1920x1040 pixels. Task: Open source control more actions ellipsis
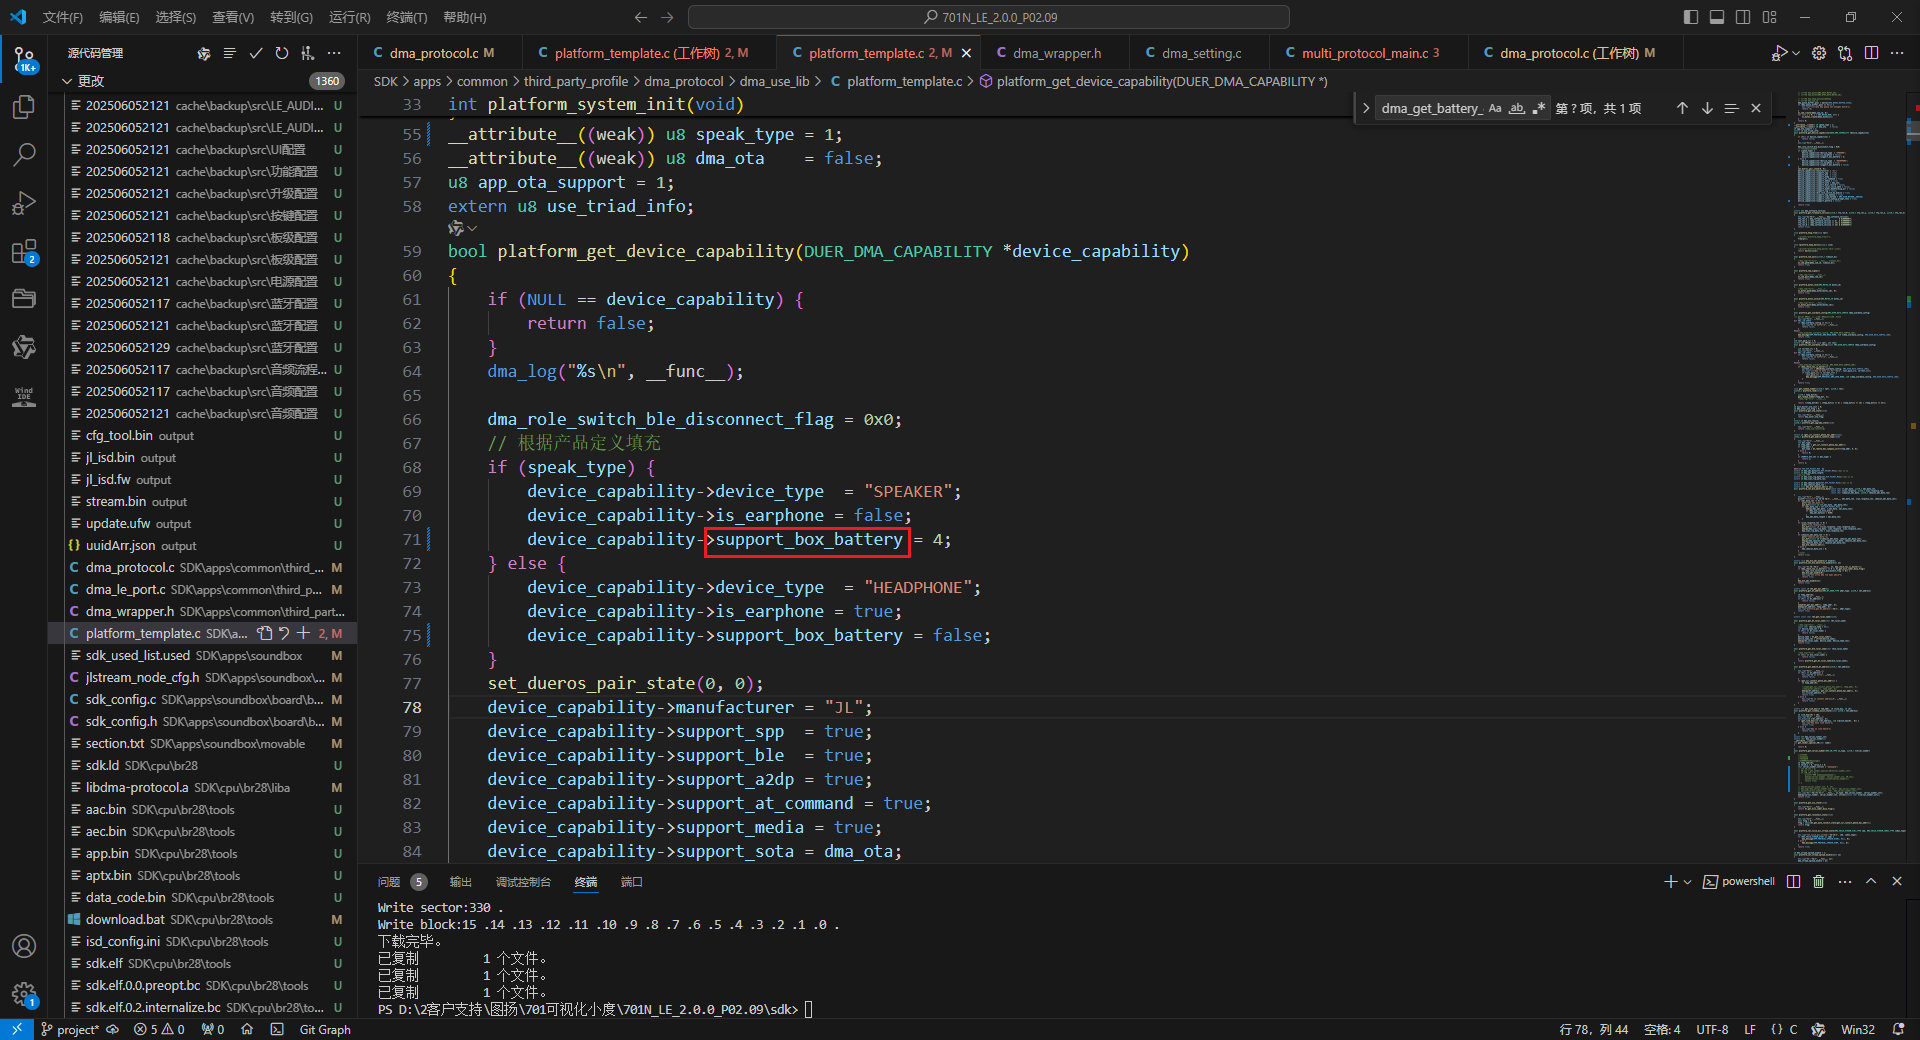coord(334,53)
